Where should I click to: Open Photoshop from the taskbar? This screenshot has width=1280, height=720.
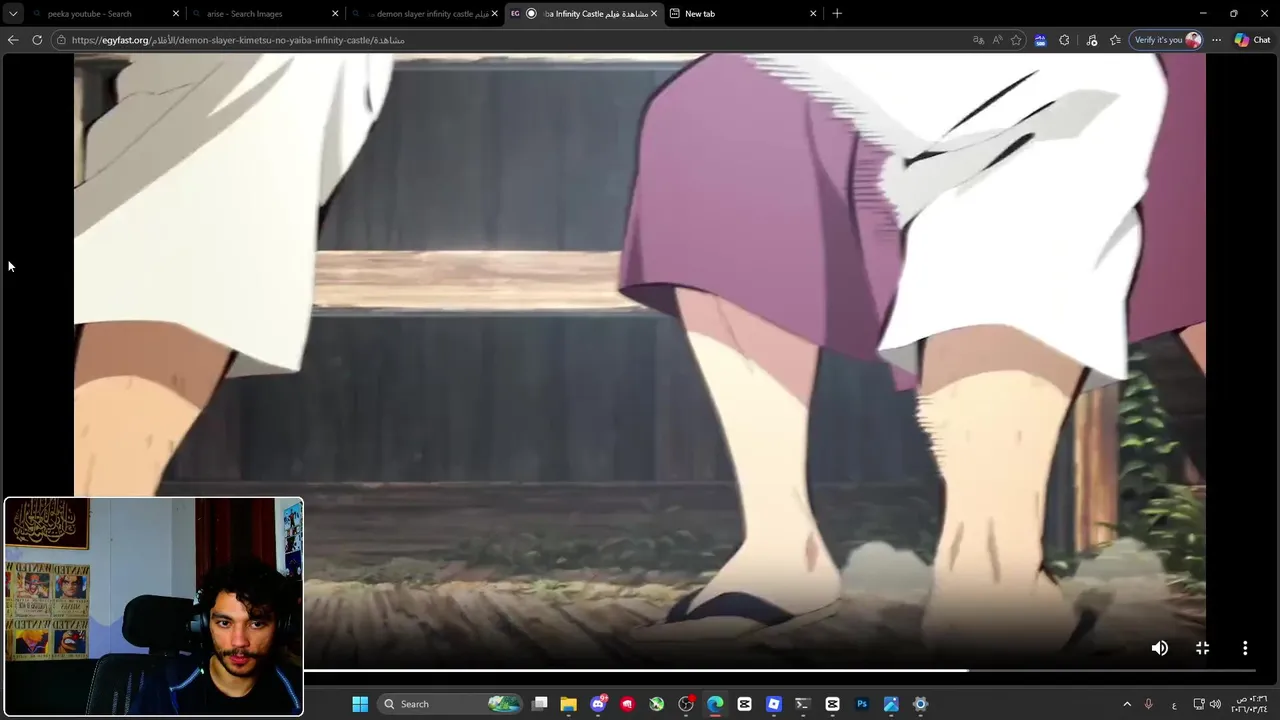point(862,704)
